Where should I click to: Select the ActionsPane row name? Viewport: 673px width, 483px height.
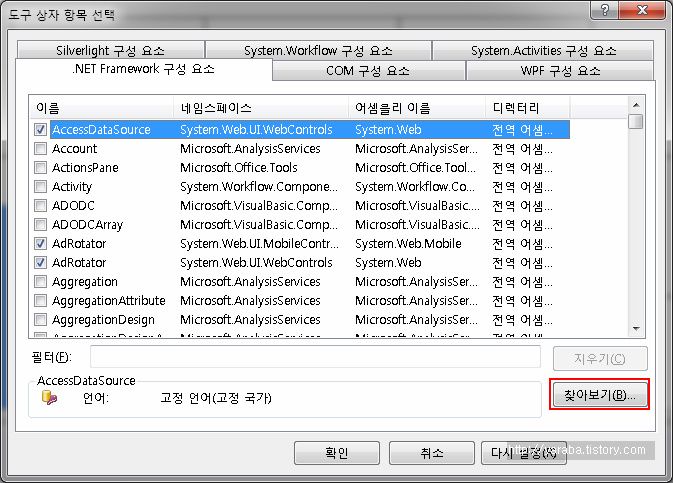(x=85, y=167)
